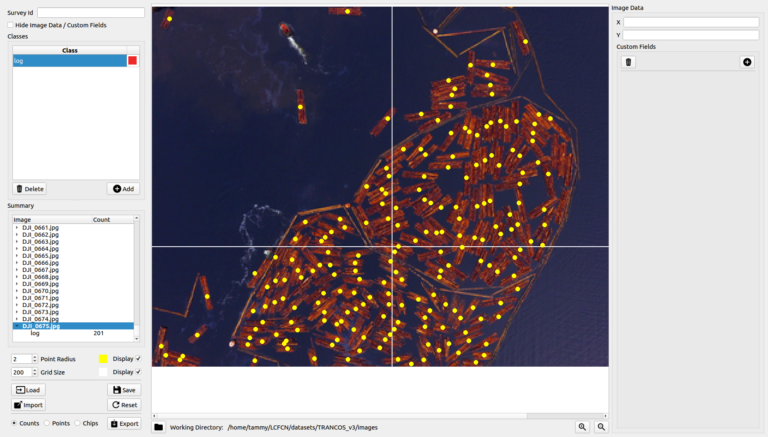This screenshot has width=768, height=437.
Task: Expand the DJI_0661.jpg summary item
Action: (x=17, y=228)
